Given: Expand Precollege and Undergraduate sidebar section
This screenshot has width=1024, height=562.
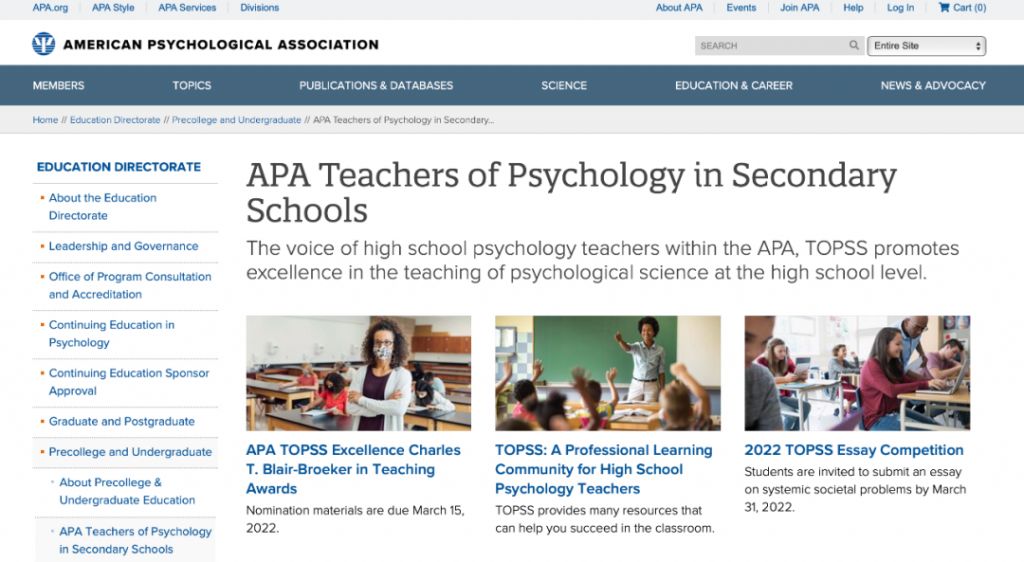Looking at the screenshot, I should [x=130, y=452].
